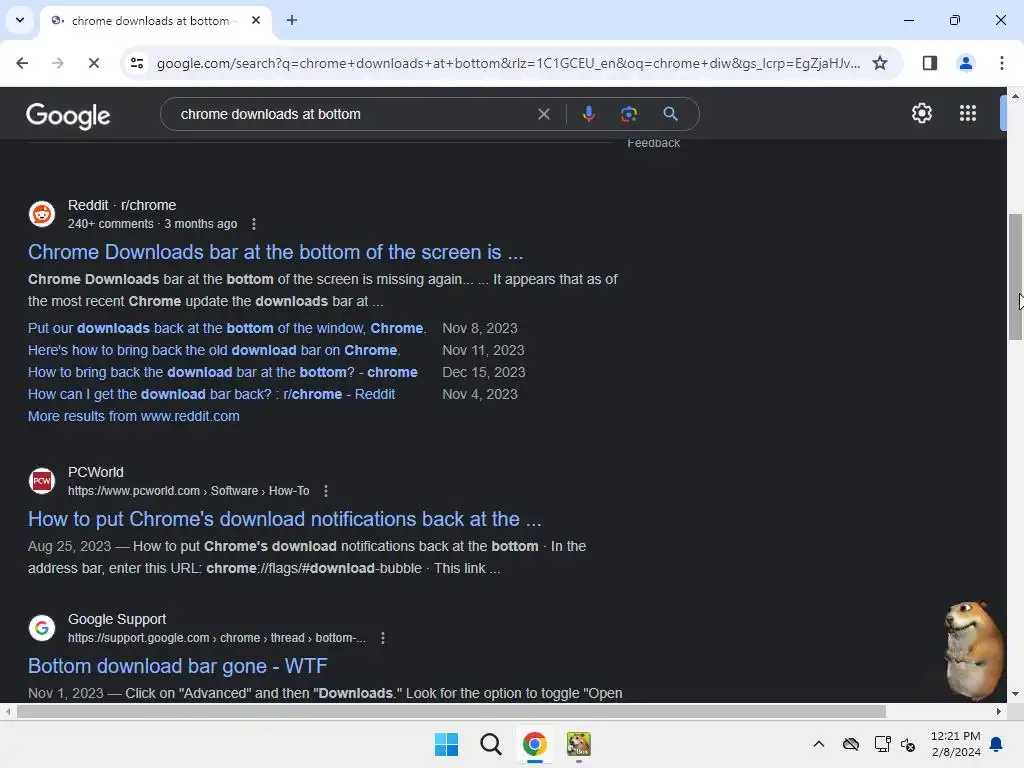Stop loading the page
The height and width of the screenshot is (768, 1024).
tap(93, 63)
